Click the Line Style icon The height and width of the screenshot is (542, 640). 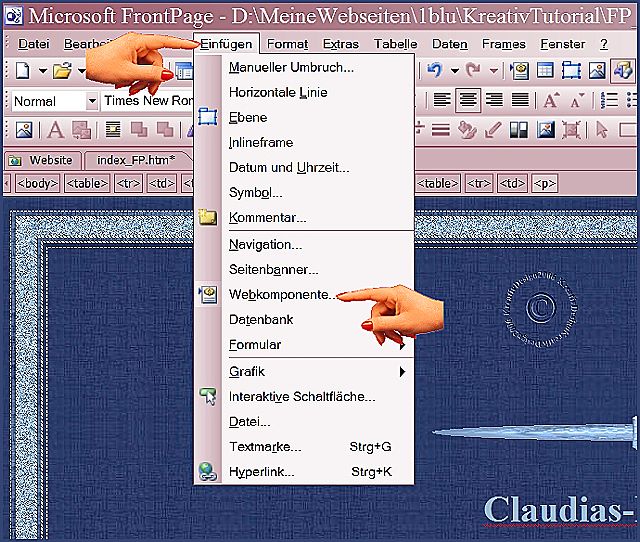441,130
